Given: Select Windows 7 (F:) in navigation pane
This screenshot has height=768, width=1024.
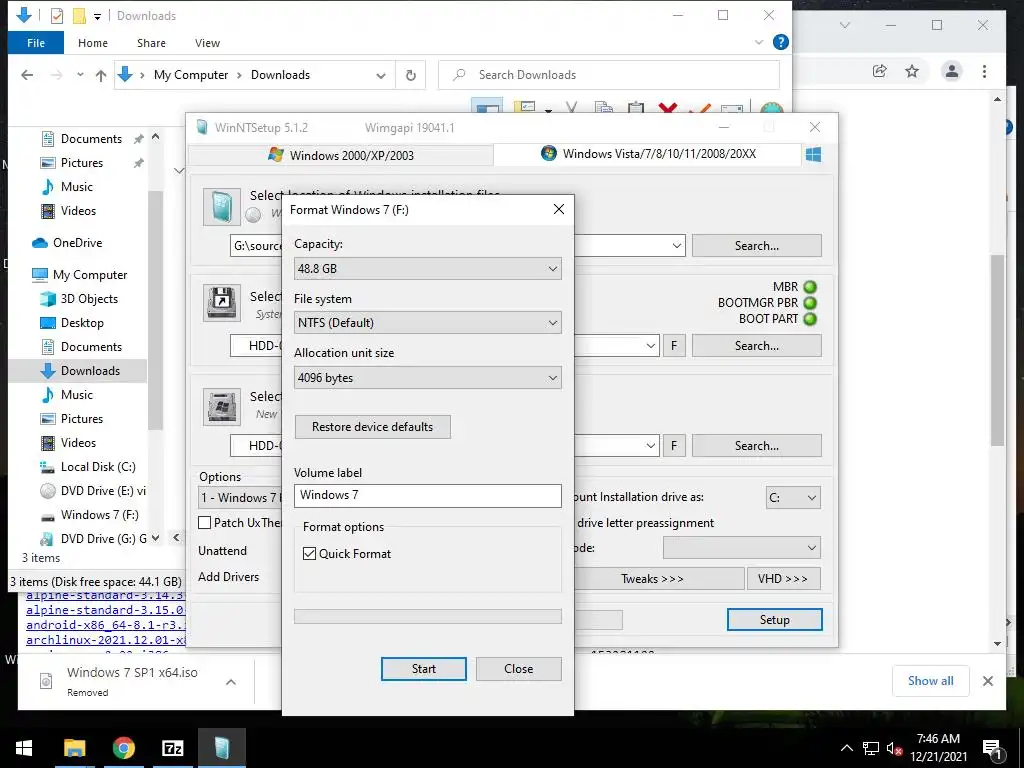Looking at the screenshot, I should coord(99,515).
